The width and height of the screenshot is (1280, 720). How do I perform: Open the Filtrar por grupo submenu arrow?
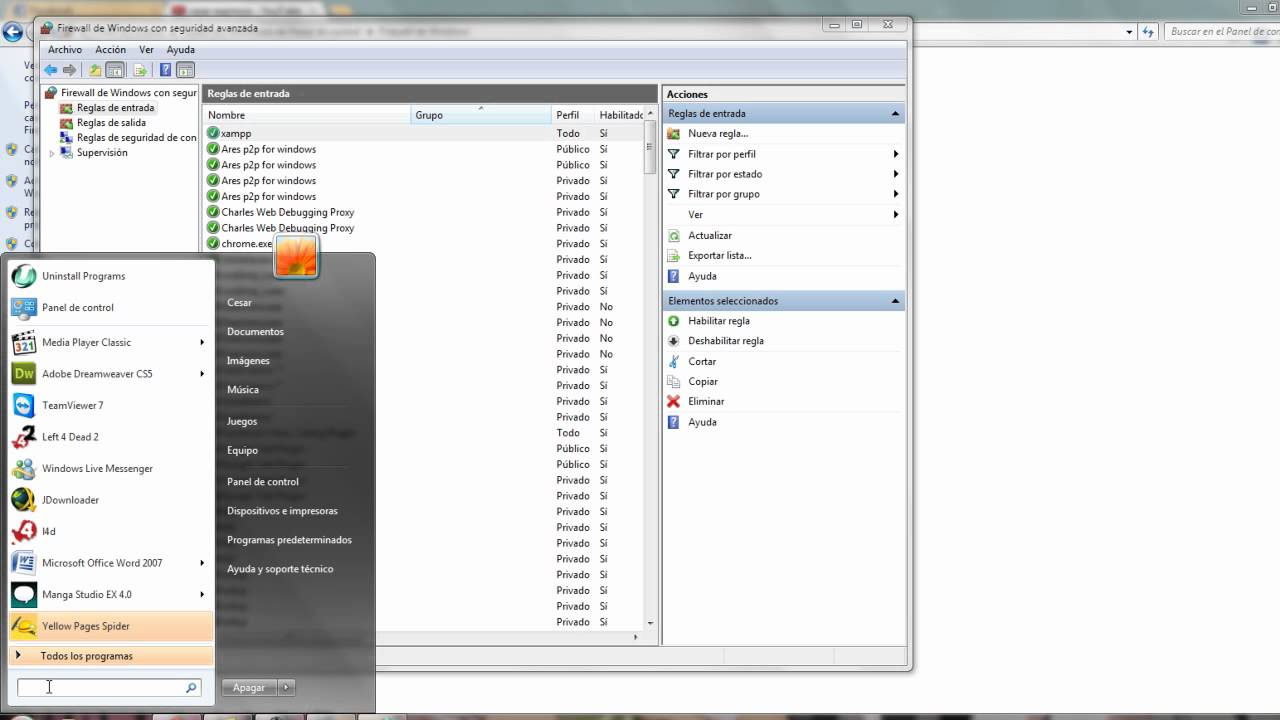895,194
